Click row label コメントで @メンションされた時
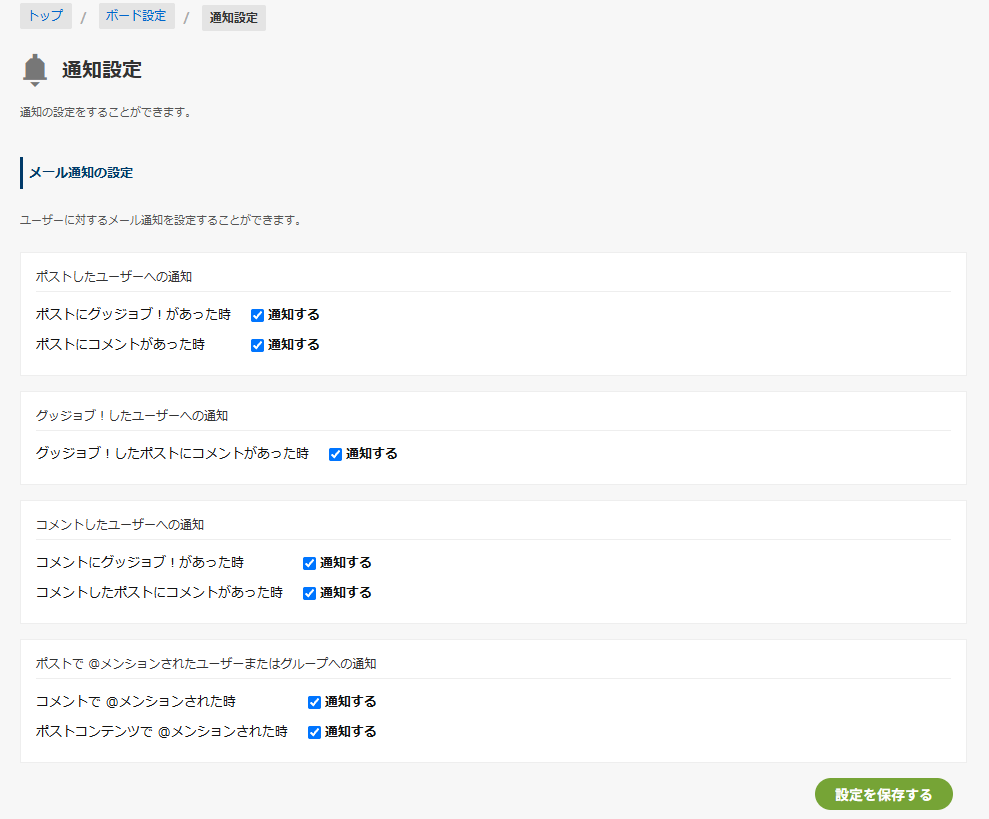 [x=136, y=702]
